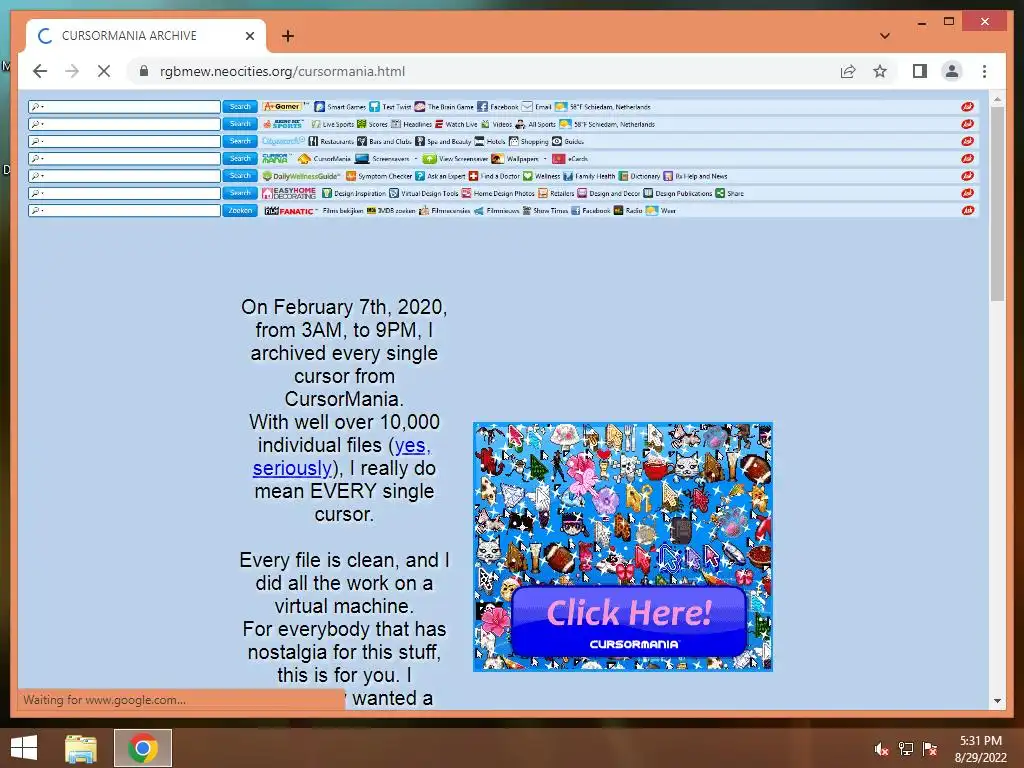The height and width of the screenshot is (768, 1024).
Task: Open search dropdown in Cursor Mania toolbar row
Action: (x=37, y=159)
